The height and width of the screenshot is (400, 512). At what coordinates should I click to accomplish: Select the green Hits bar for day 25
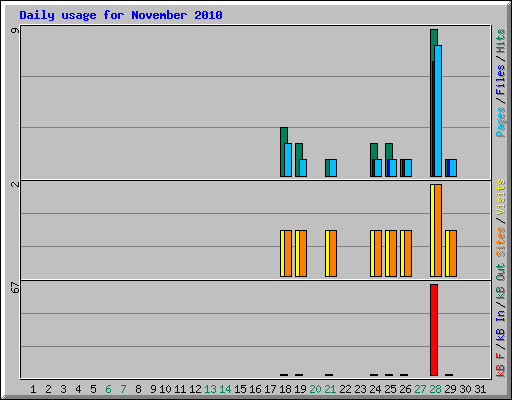tap(388, 160)
